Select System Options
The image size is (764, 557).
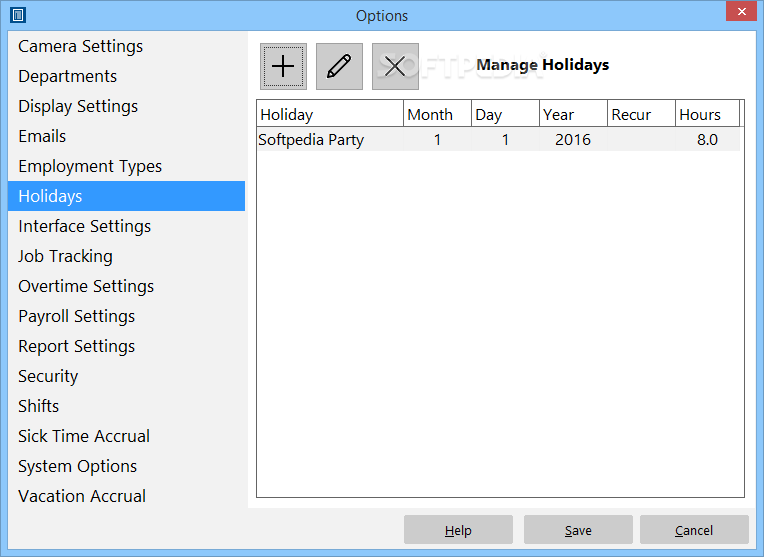(126, 466)
